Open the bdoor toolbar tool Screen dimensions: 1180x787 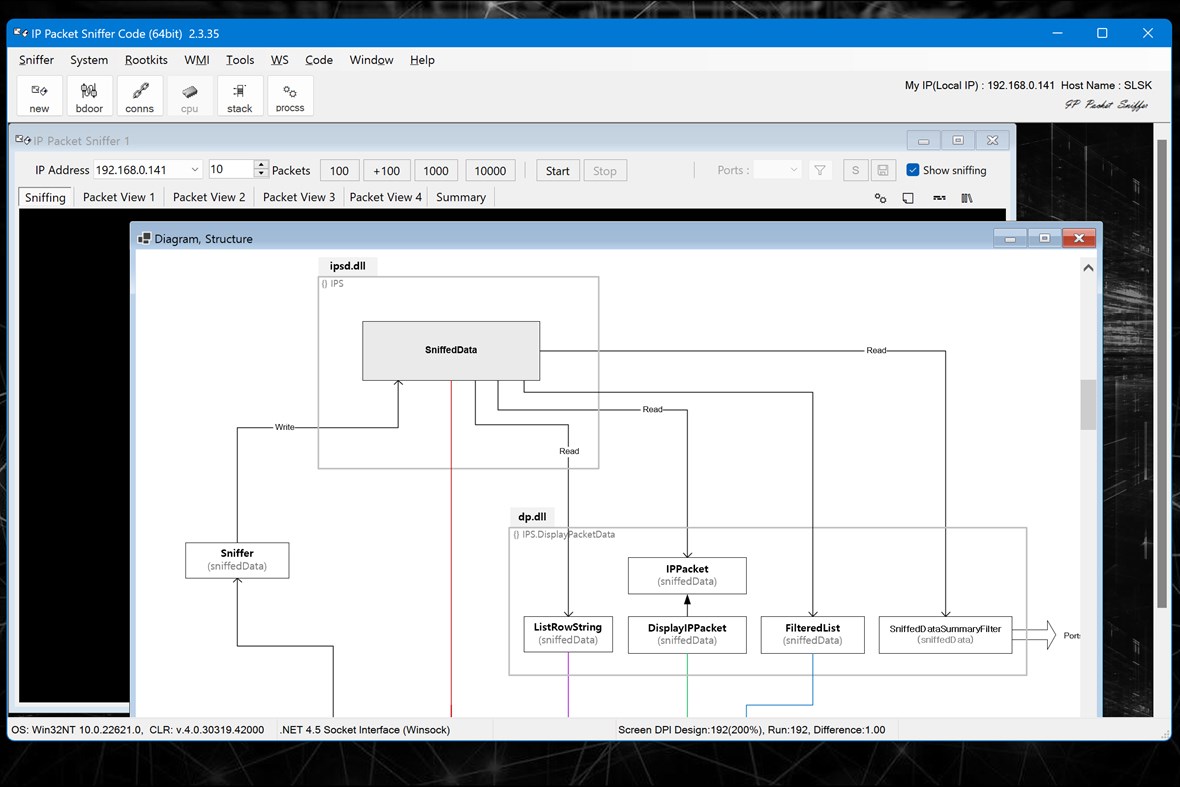[90, 96]
